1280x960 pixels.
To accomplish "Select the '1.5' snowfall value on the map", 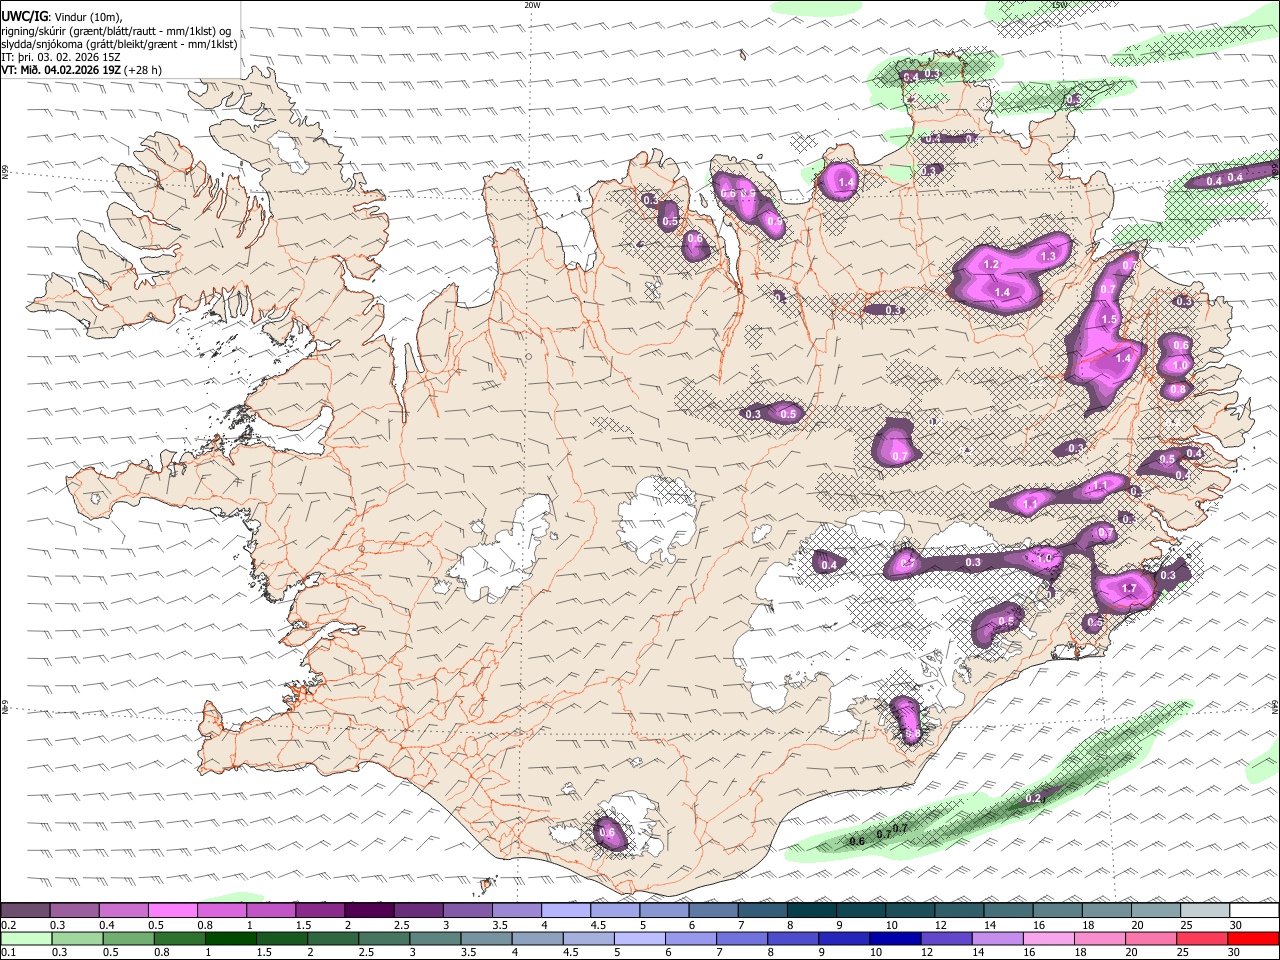I will pos(1108,320).
